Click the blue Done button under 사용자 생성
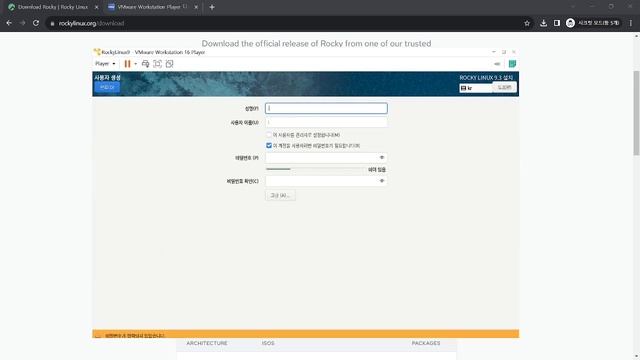This screenshot has width=640, height=360. point(107,87)
